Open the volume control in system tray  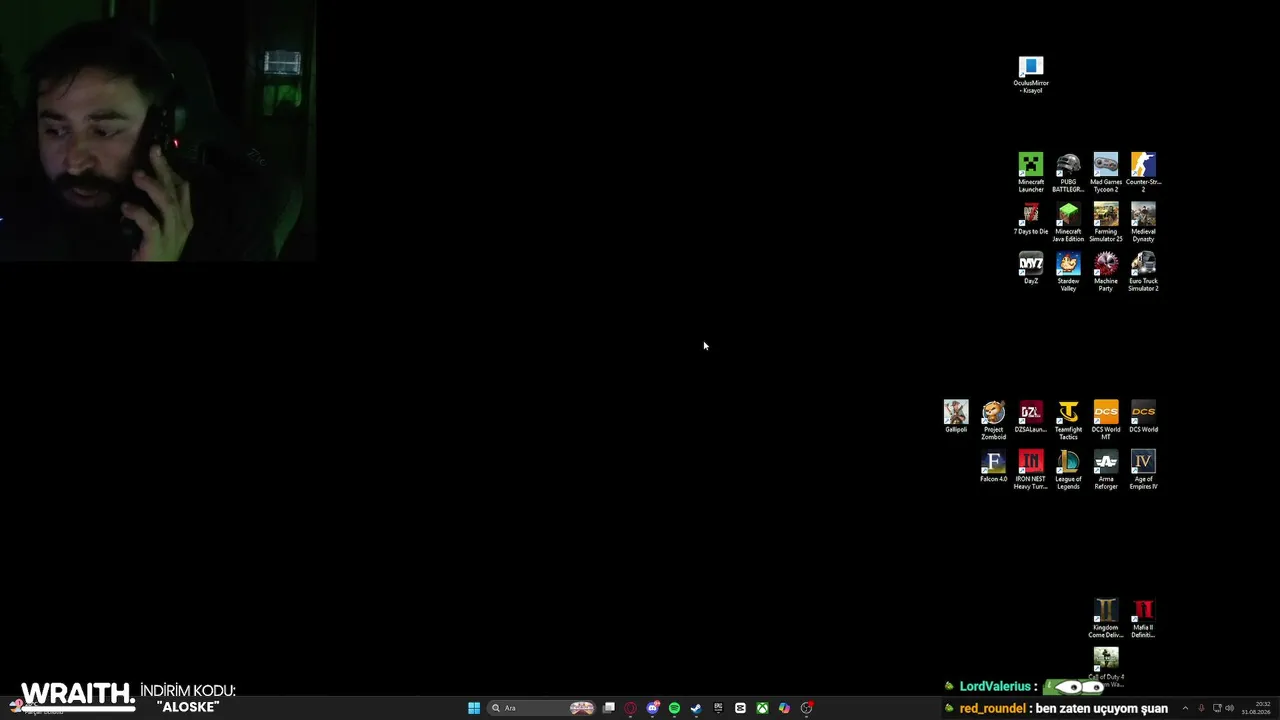click(1229, 708)
